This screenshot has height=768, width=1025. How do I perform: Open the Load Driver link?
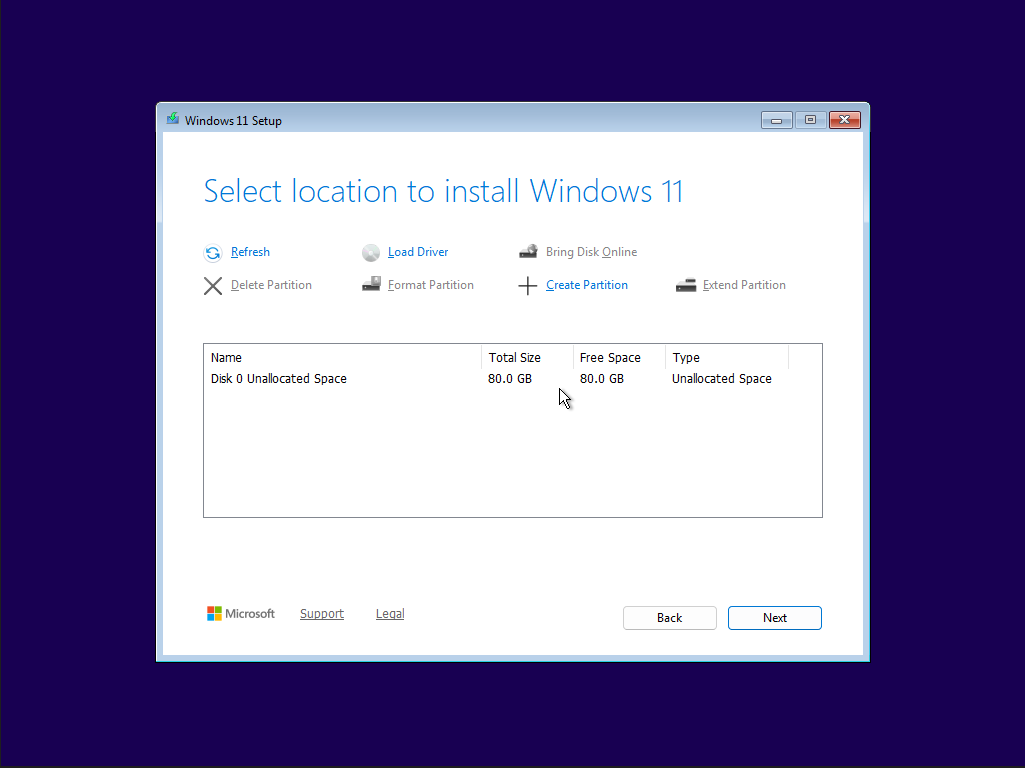(418, 252)
